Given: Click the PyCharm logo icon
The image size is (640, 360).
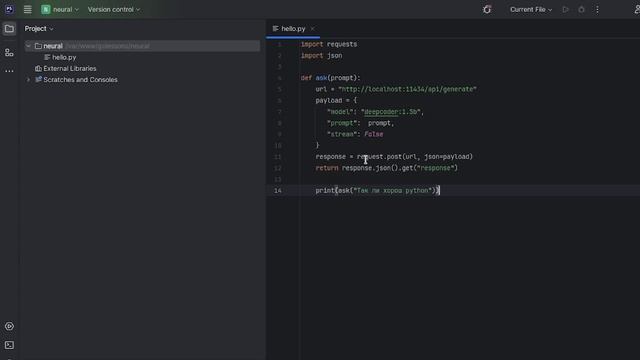Looking at the screenshot, I should tap(9, 9).
